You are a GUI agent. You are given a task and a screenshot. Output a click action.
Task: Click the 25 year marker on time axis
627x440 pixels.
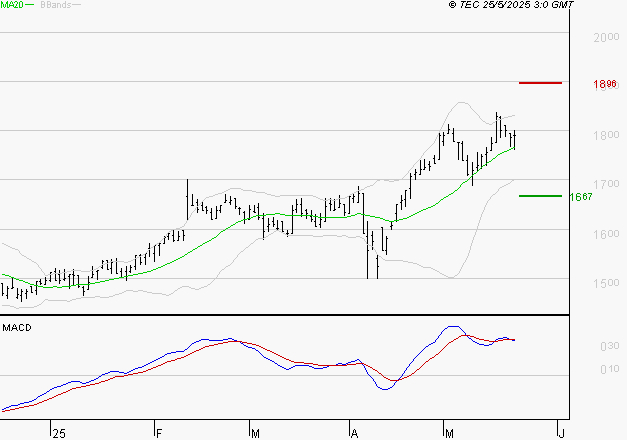(x=59, y=434)
